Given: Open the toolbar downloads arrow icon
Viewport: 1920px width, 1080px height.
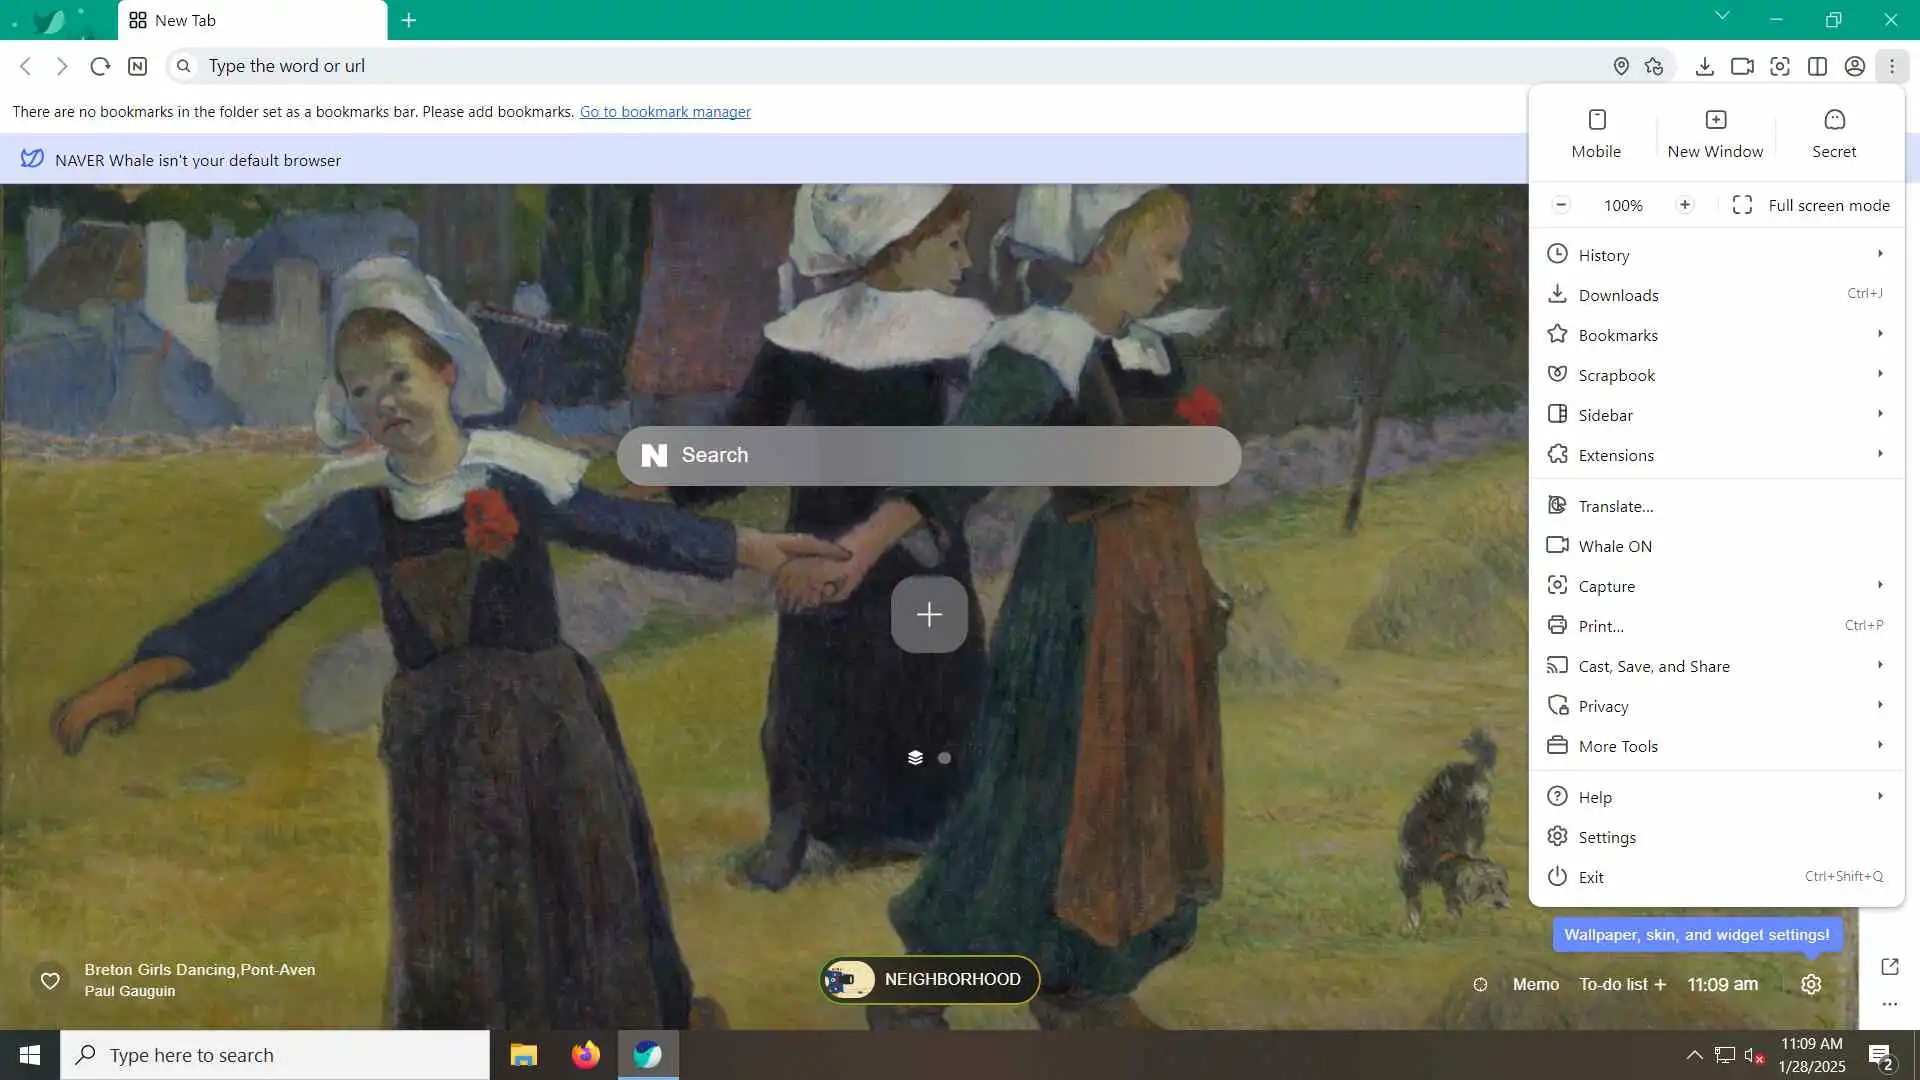Looking at the screenshot, I should click(x=1705, y=66).
